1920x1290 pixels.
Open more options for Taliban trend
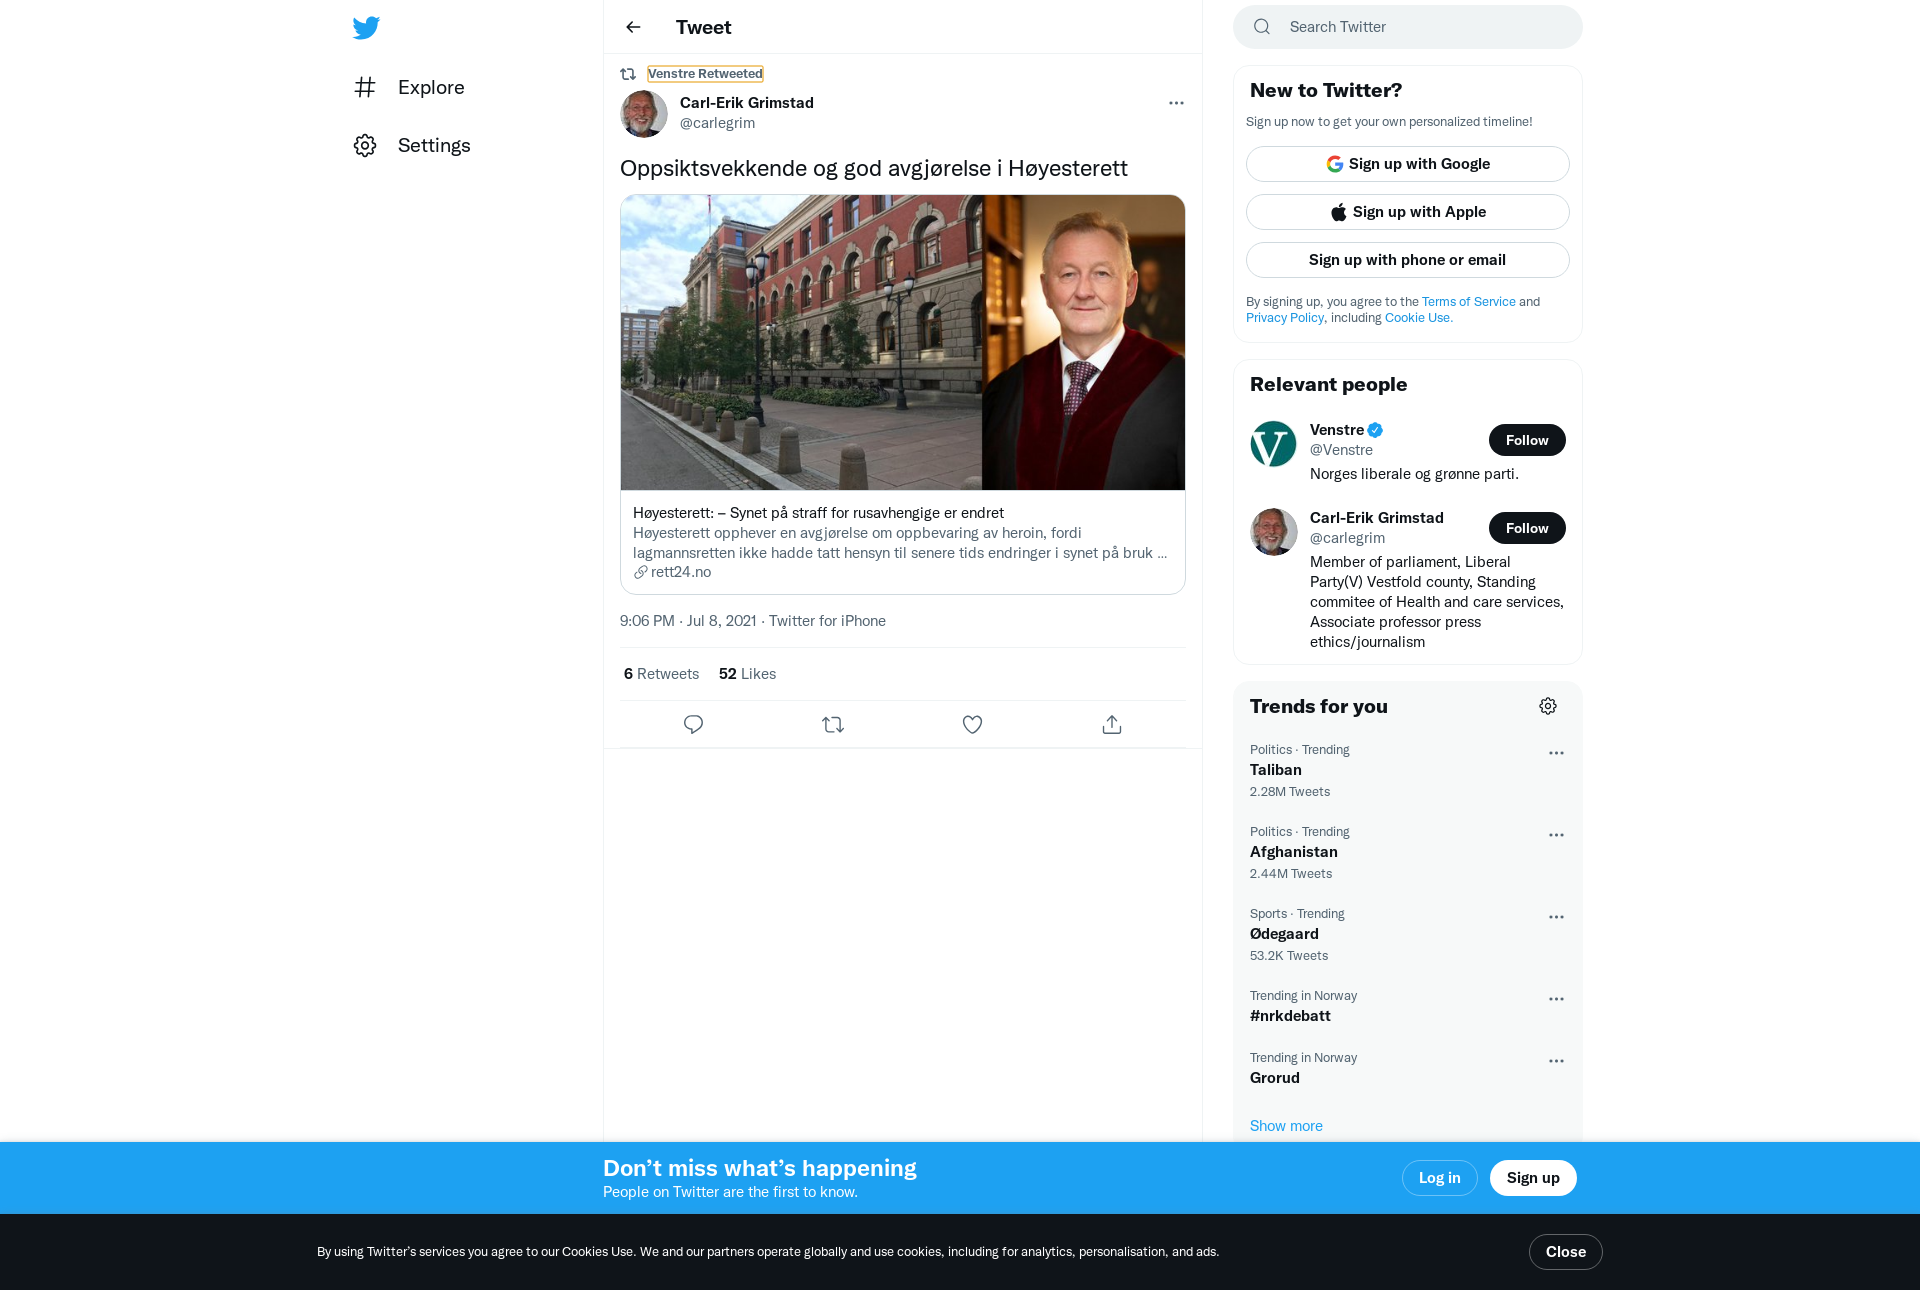click(1556, 753)
